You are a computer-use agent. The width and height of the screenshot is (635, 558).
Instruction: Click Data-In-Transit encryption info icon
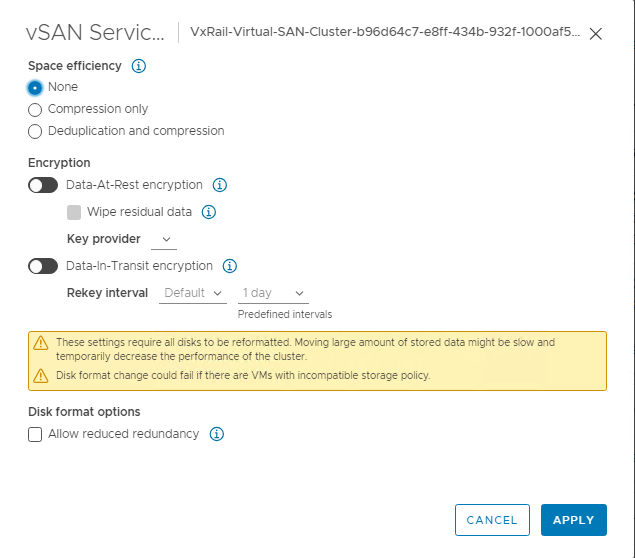pos(229,266)
